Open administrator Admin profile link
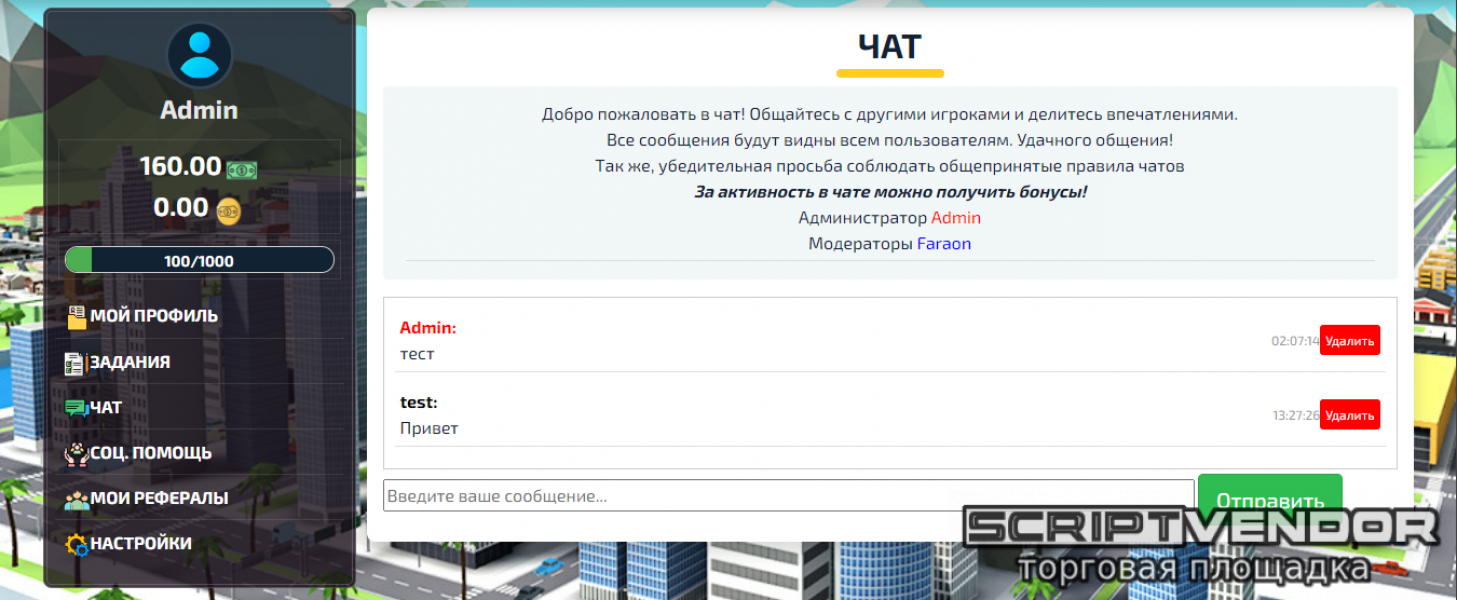Viewport: 1457px width, 600px height. click(955, 217)
